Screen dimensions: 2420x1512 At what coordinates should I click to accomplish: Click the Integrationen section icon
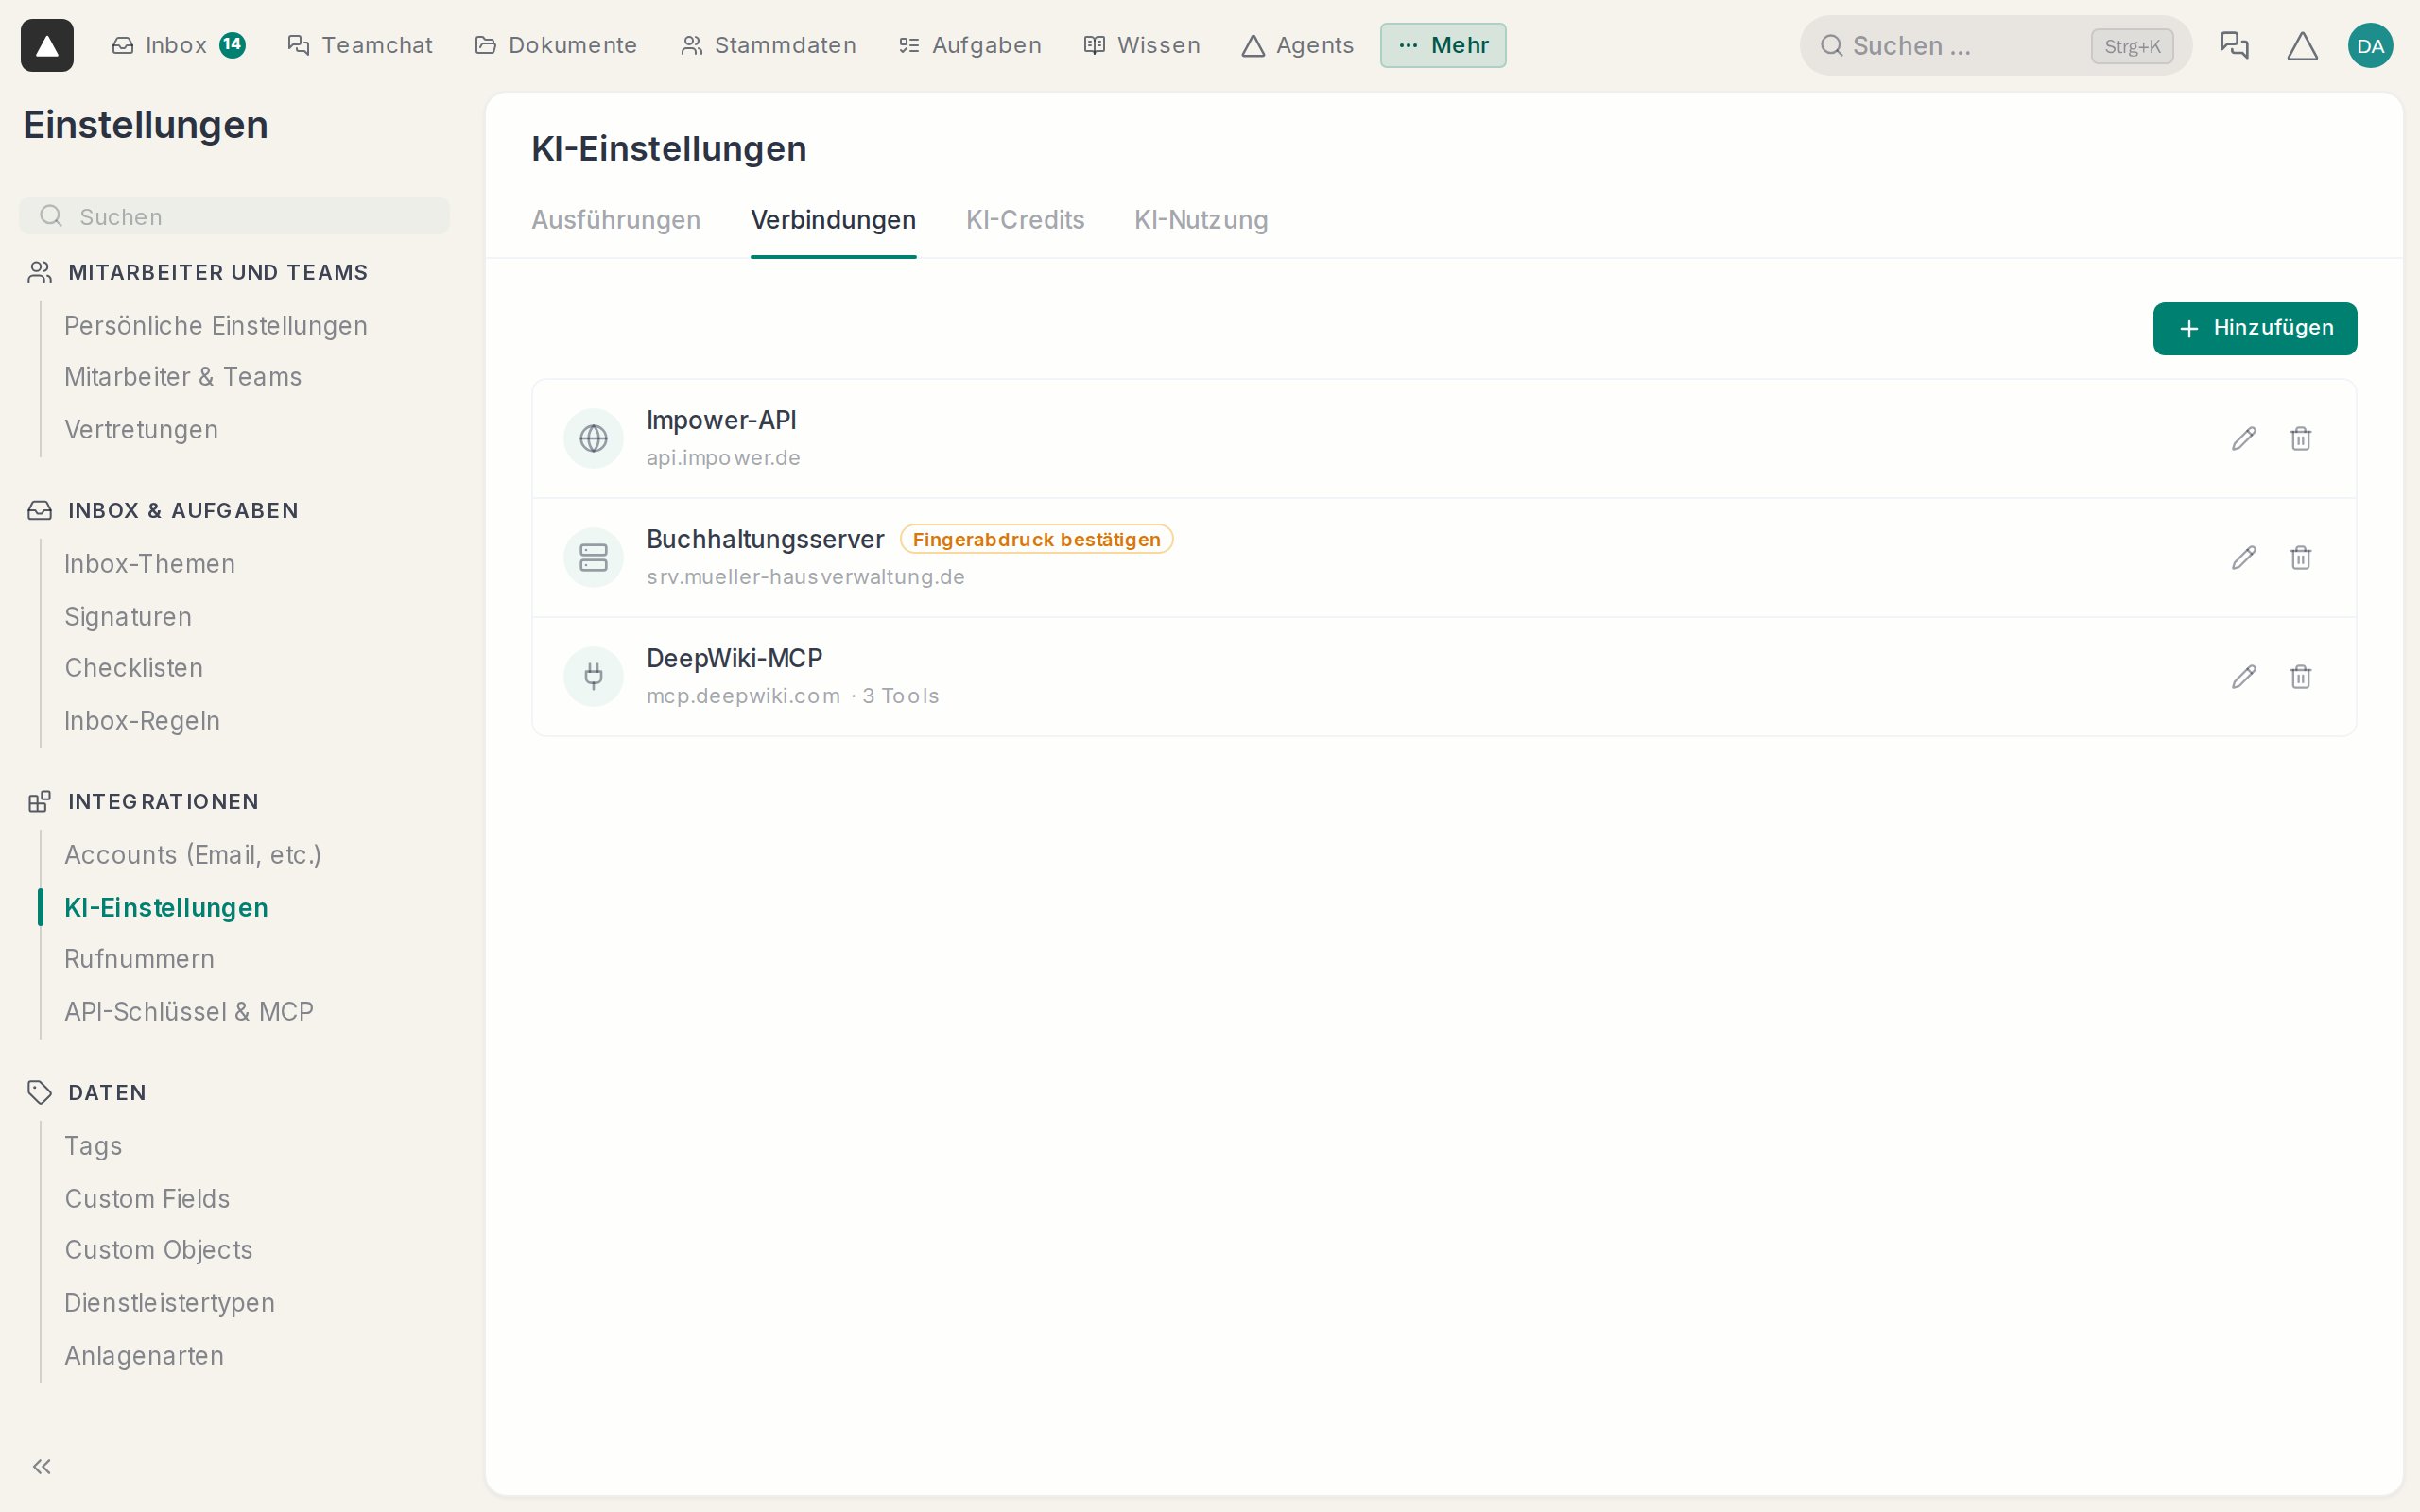(x=39, y=801)
